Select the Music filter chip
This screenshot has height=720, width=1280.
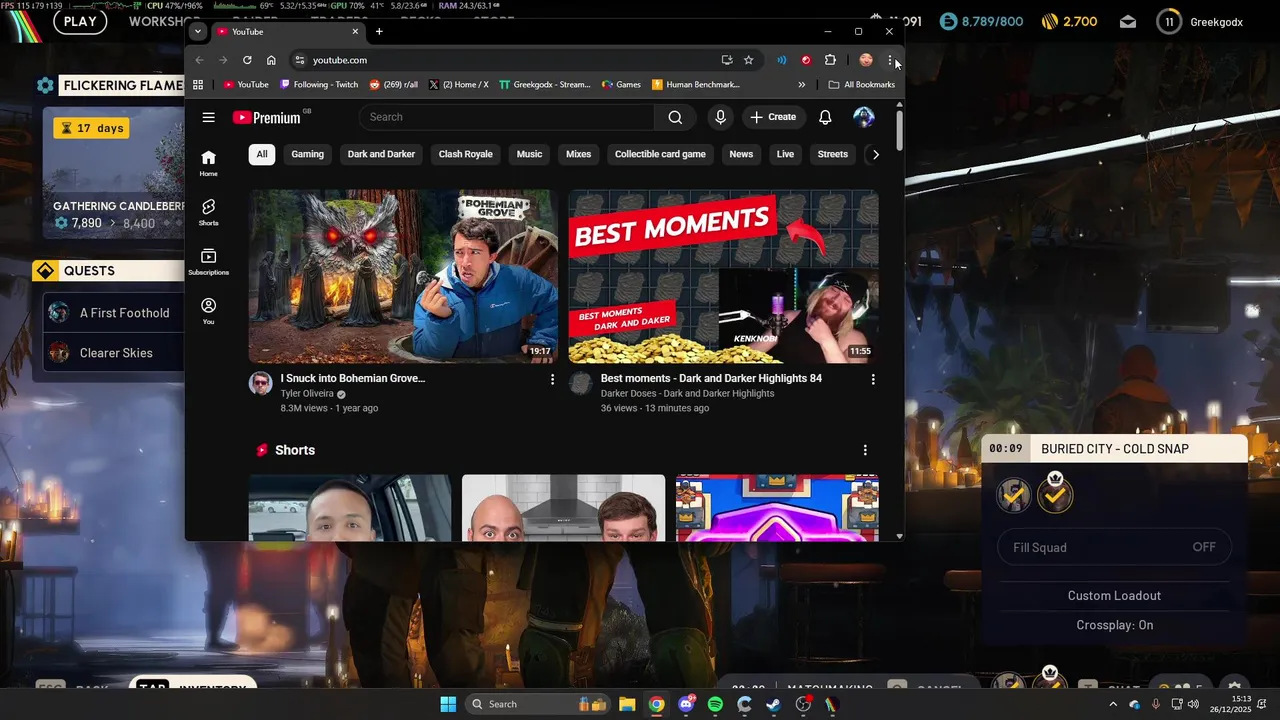coord(529,154)
